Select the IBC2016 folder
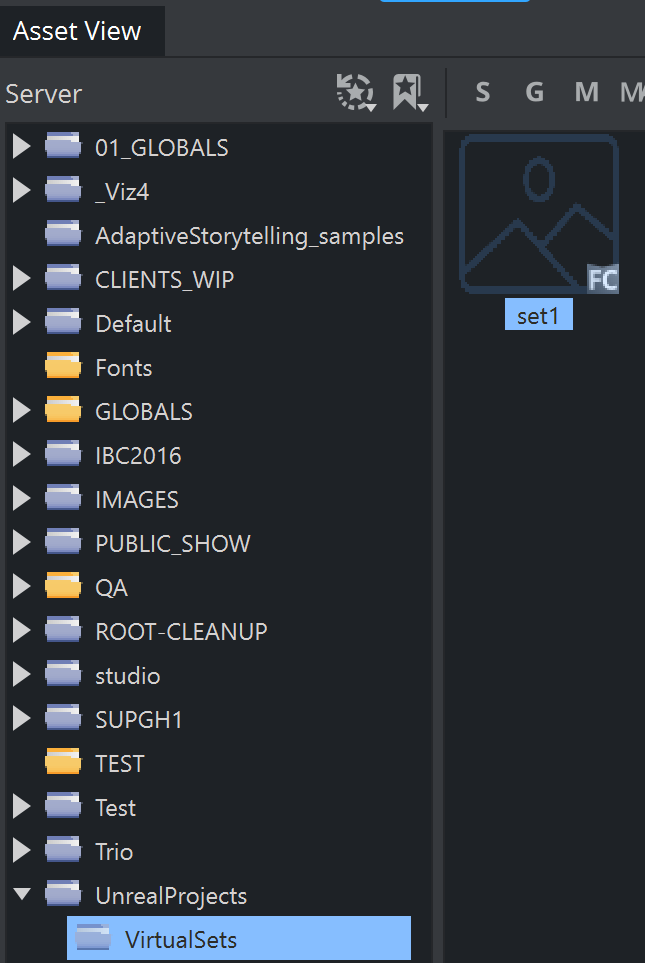The width and height of the screenshot is (645, 963). 138,455
